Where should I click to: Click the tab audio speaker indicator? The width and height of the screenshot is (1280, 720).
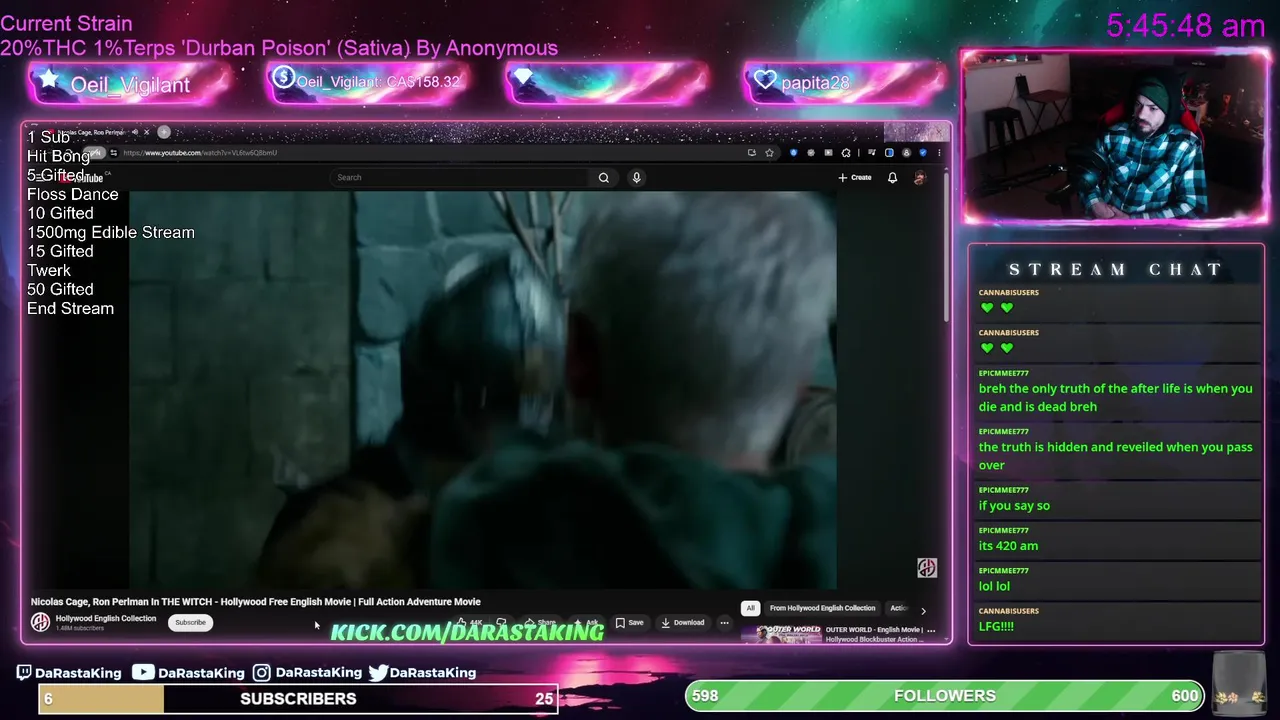pyautogui.click(x=134, y=132)
